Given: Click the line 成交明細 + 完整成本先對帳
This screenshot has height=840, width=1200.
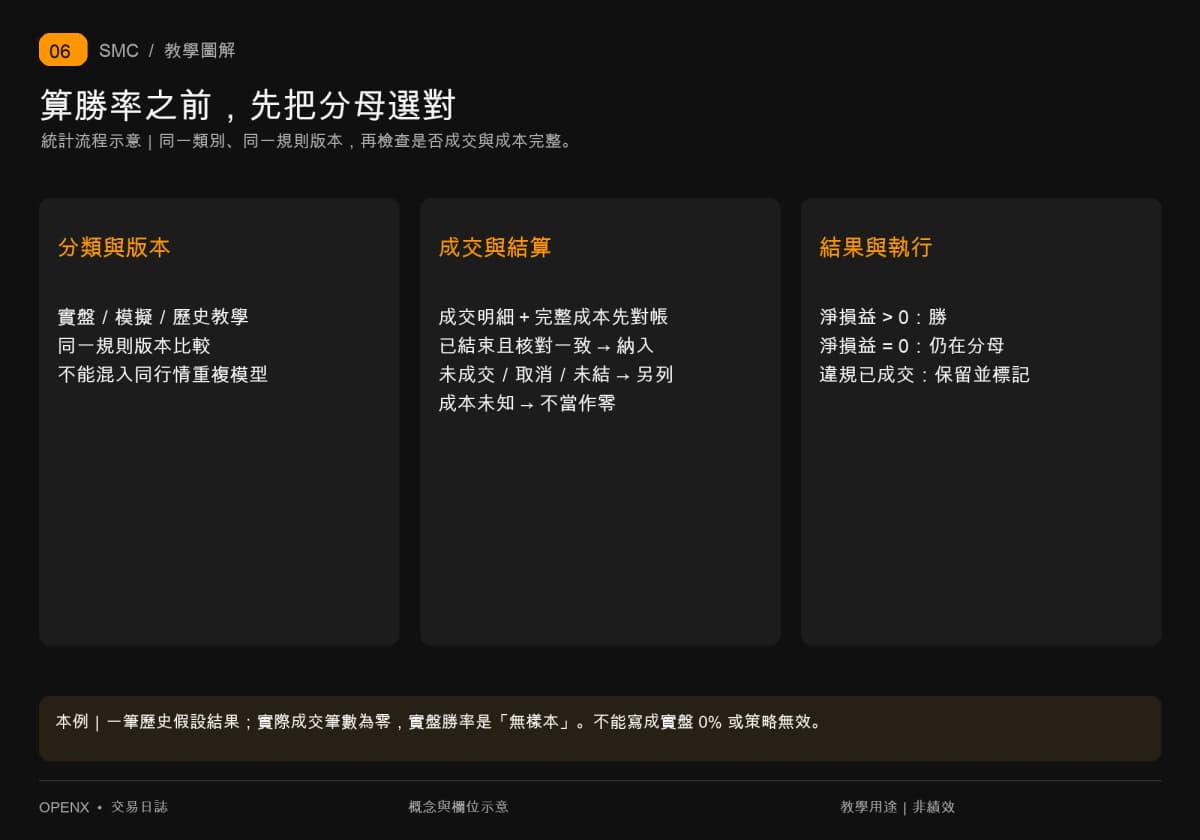Looking at the screenshot, I should tap(553, 317).
